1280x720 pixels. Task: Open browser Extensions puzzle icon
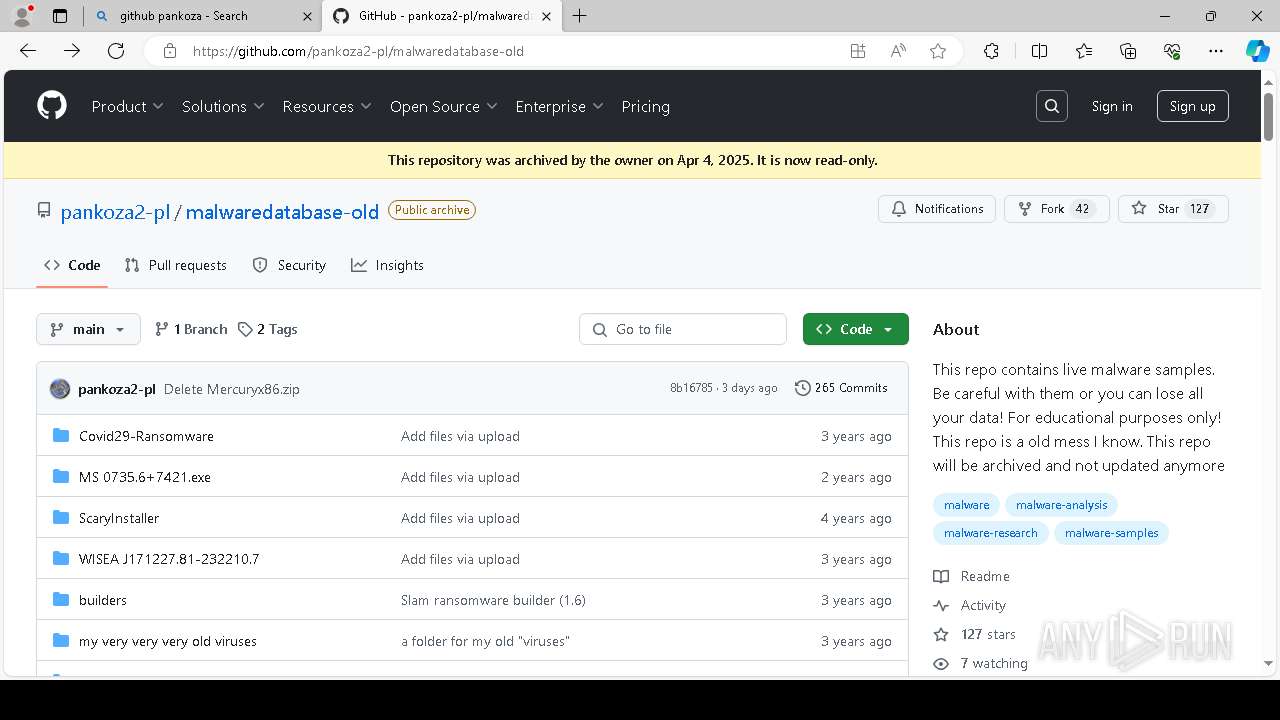[991, 51]
